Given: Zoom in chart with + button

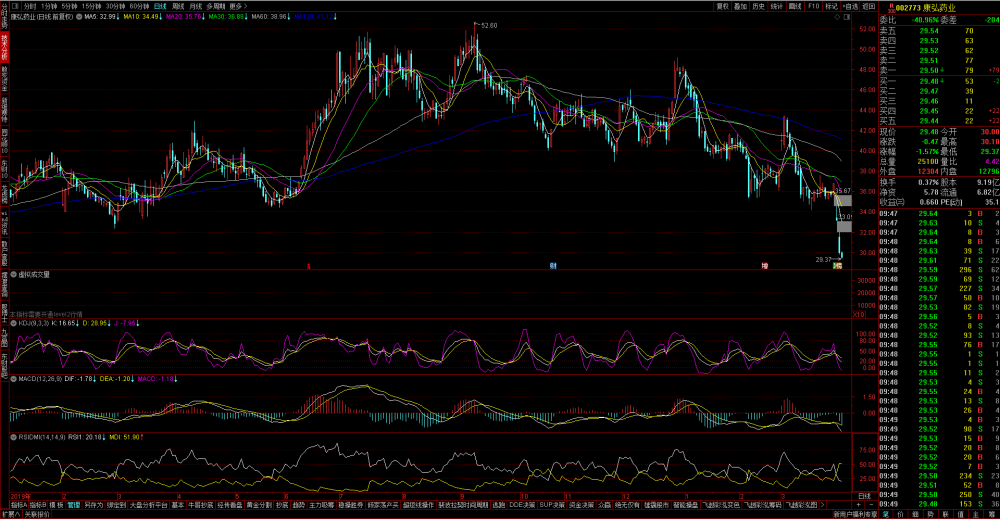Looking at the screenshot, I should [x=858, y=505].
